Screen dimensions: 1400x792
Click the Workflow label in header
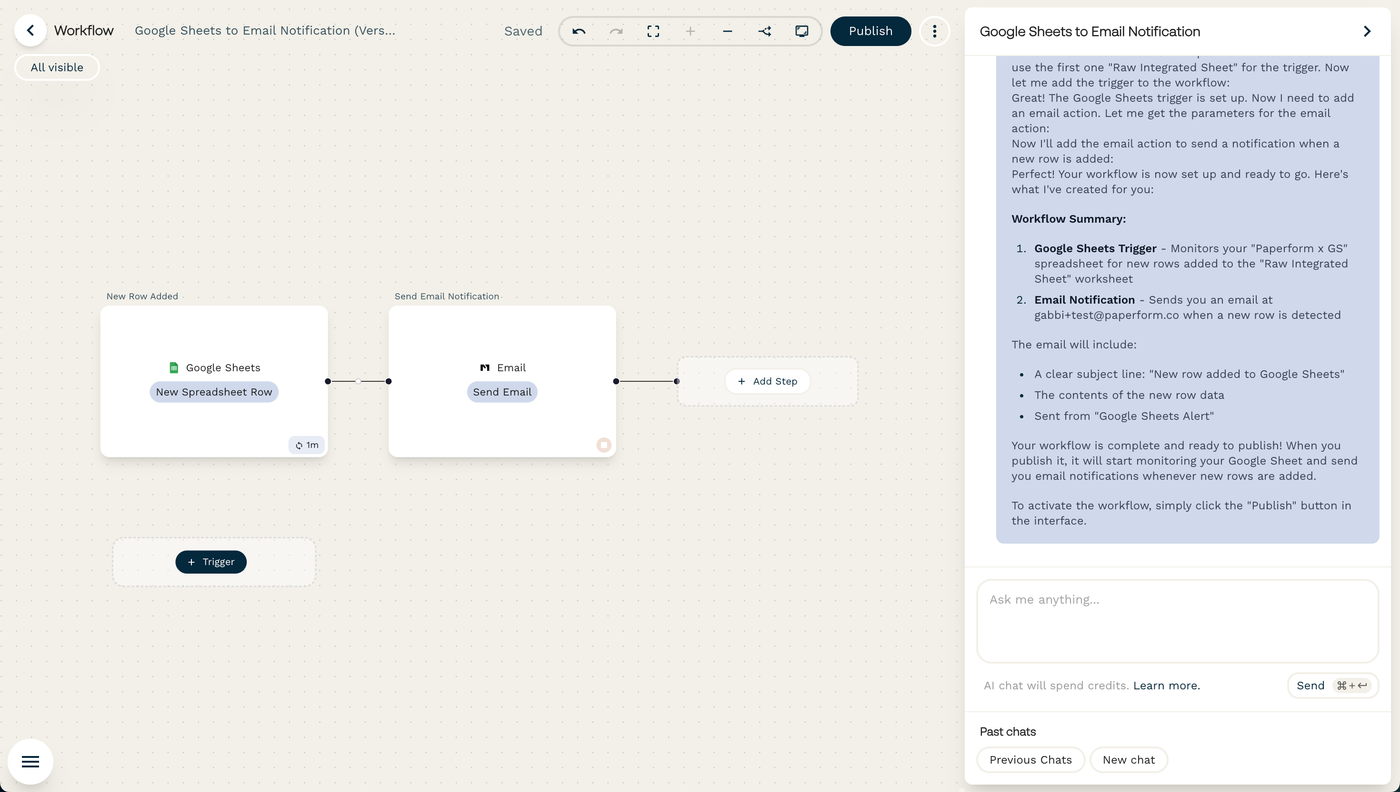point(84,31)
